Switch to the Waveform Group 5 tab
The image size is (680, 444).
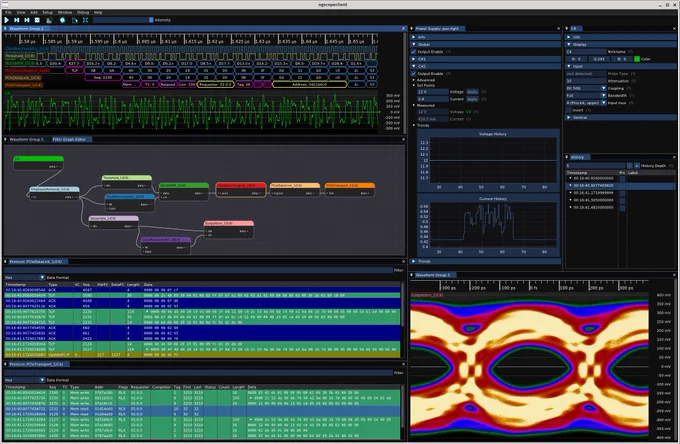coord(26,140)
